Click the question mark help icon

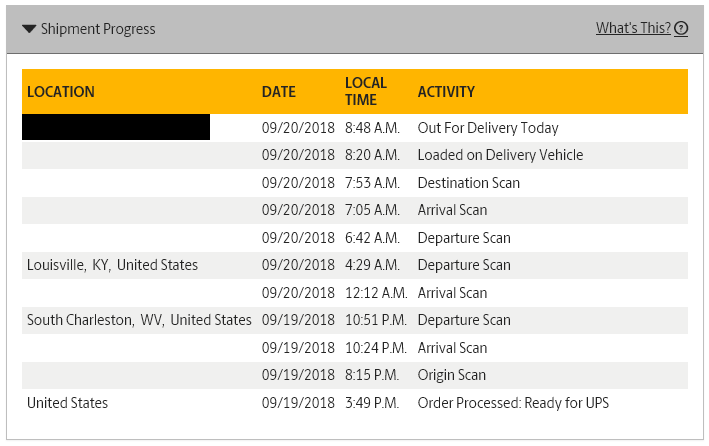point(681,28)
